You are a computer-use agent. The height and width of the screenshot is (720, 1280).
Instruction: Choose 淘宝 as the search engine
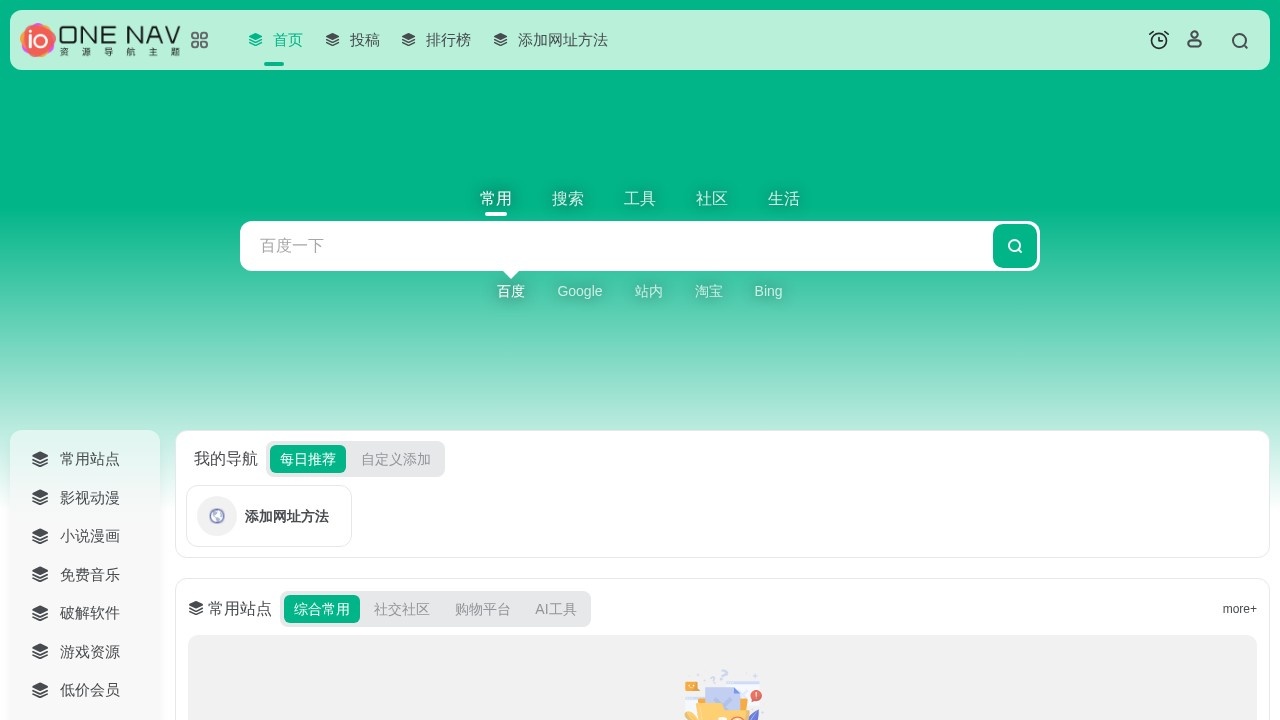pyautogui.click(x=709, y=291)
